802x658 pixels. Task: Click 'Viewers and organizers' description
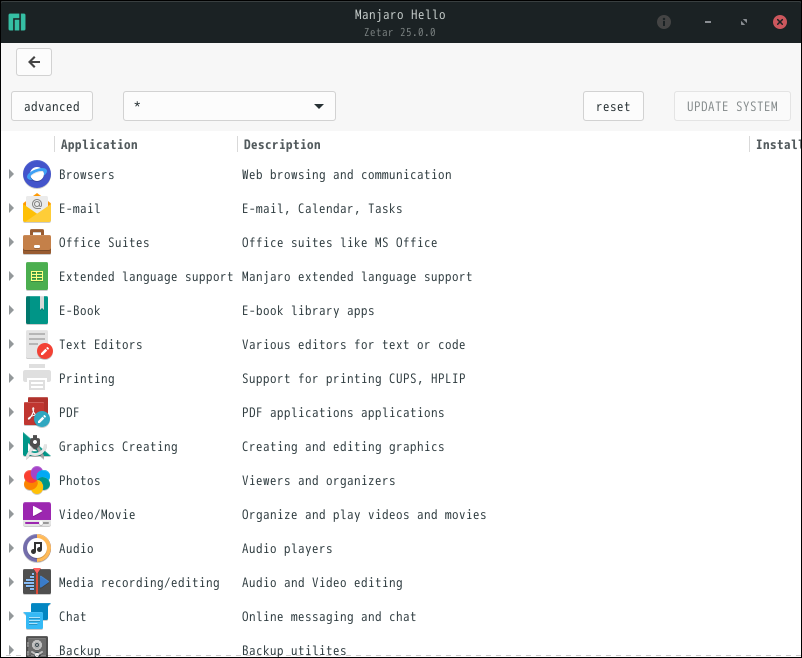click(319, 480)
